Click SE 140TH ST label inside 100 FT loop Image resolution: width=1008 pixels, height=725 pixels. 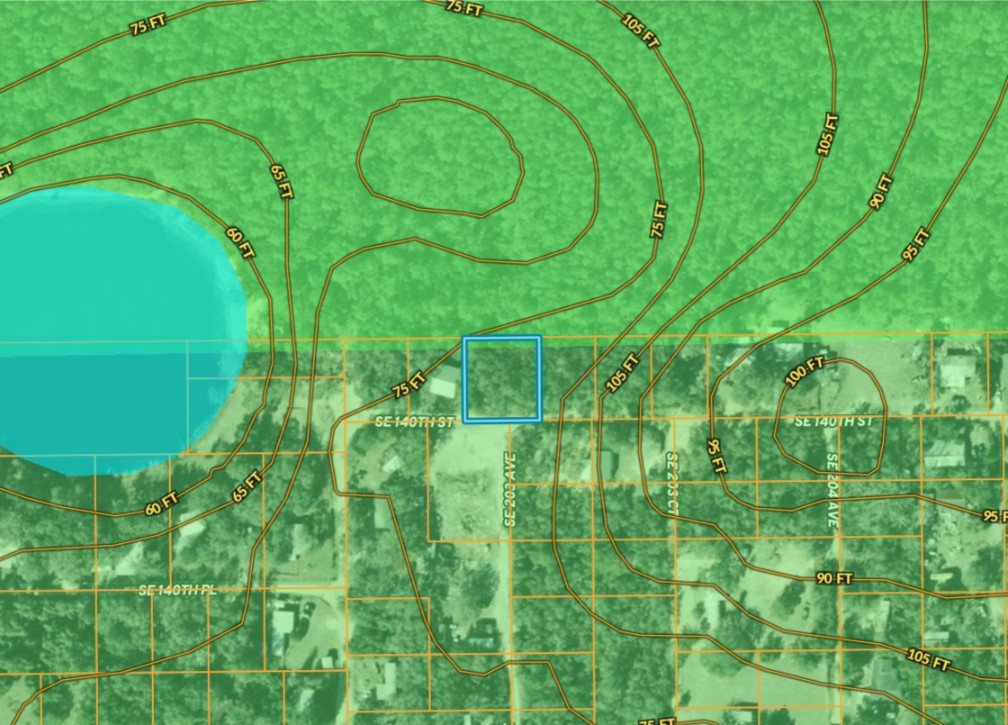click(833, 422)
